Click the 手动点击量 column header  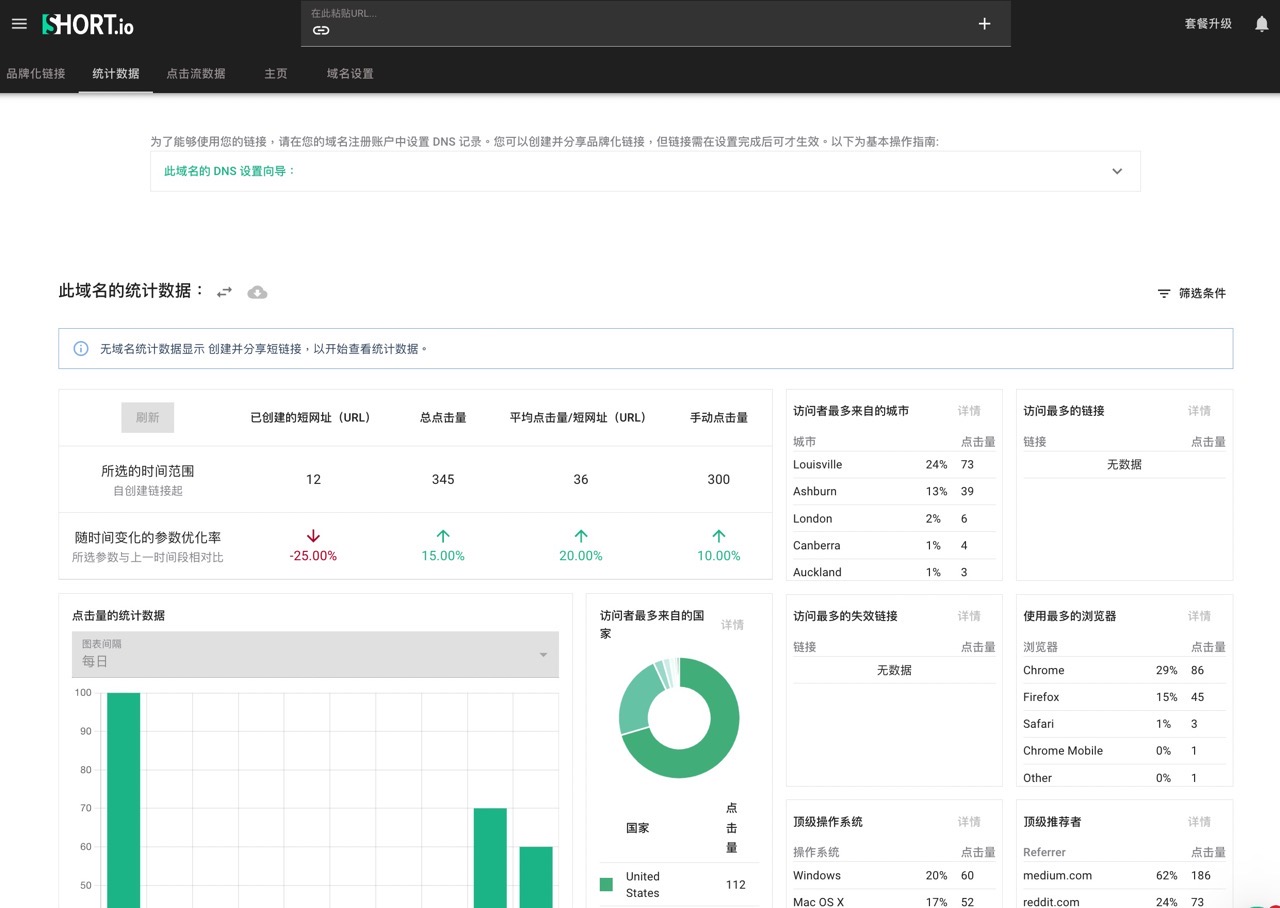pyautogui.click(x=719, y=418)
